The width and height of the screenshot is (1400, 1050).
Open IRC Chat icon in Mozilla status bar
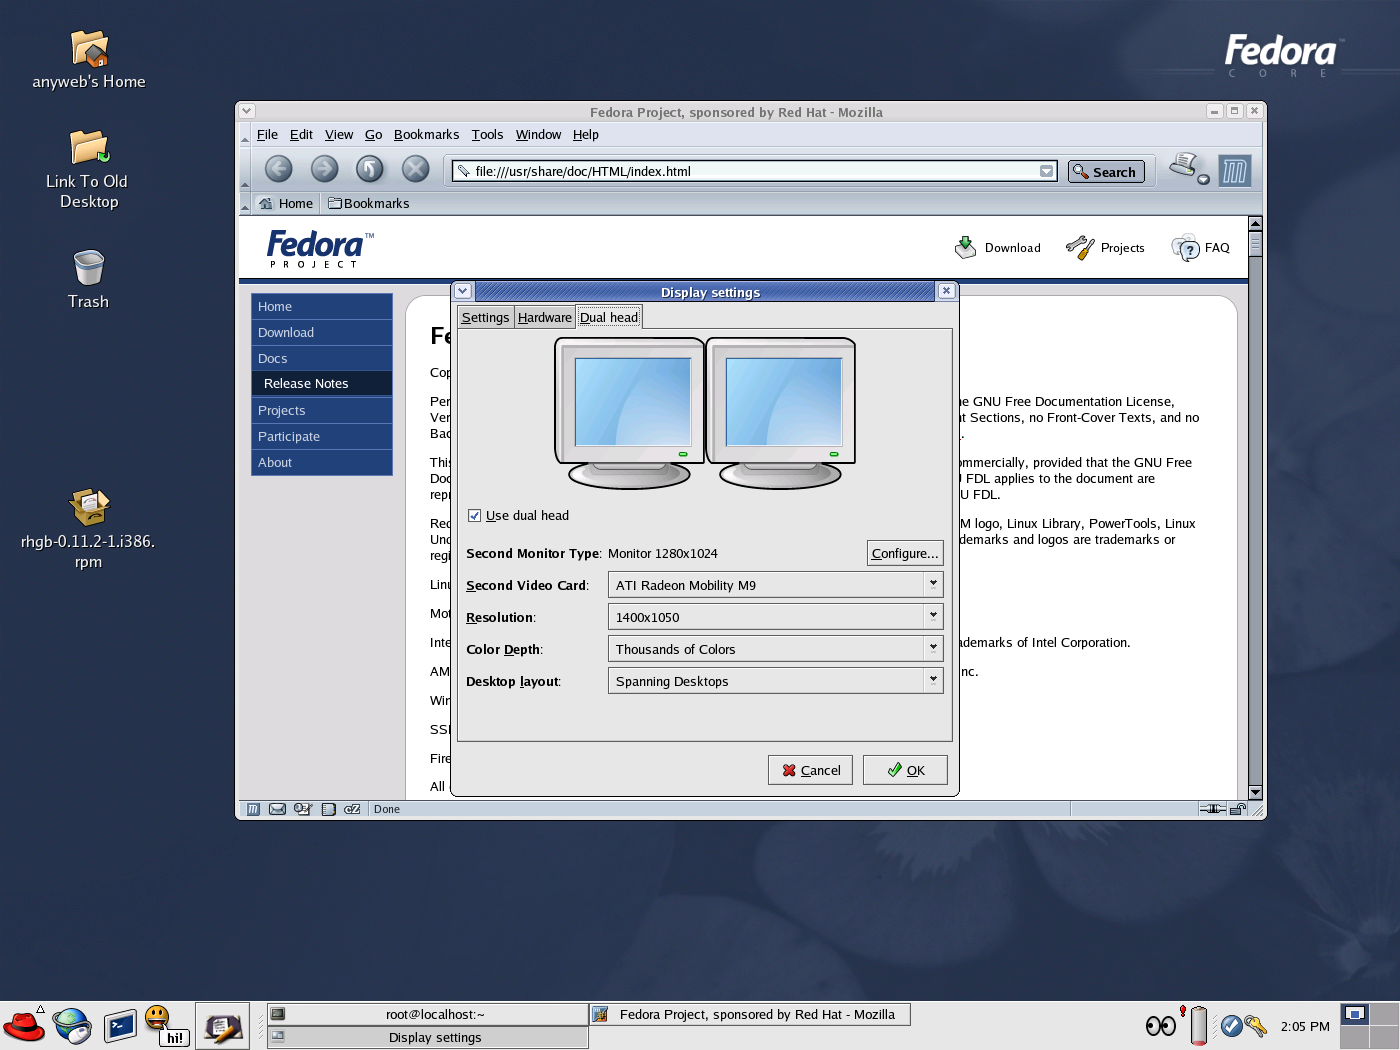click(x=352, y=809)
